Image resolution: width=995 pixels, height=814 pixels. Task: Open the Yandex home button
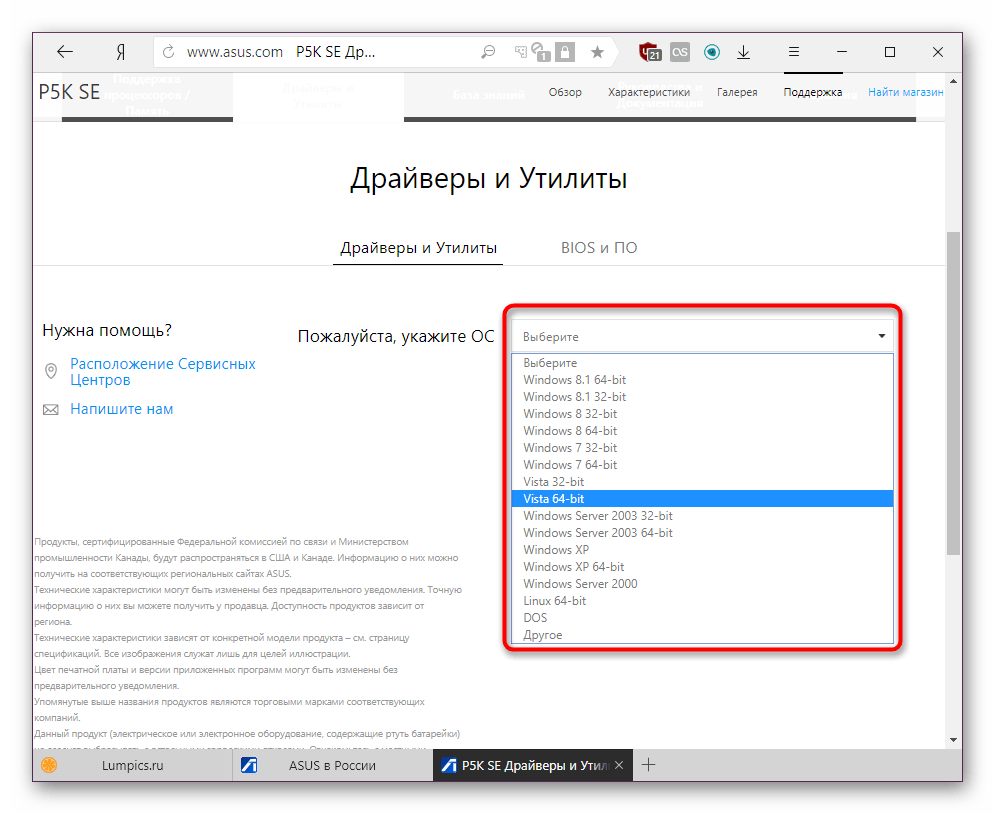[119, 52]
